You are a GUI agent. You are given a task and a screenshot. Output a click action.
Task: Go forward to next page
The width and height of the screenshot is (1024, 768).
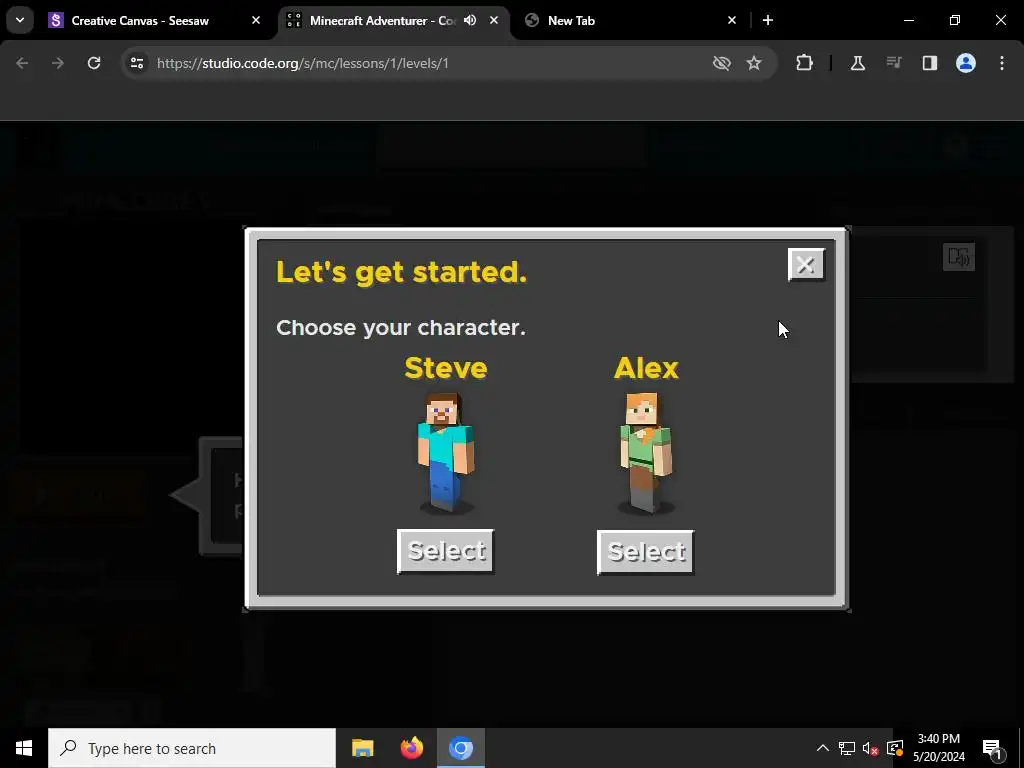coord(58,63)
